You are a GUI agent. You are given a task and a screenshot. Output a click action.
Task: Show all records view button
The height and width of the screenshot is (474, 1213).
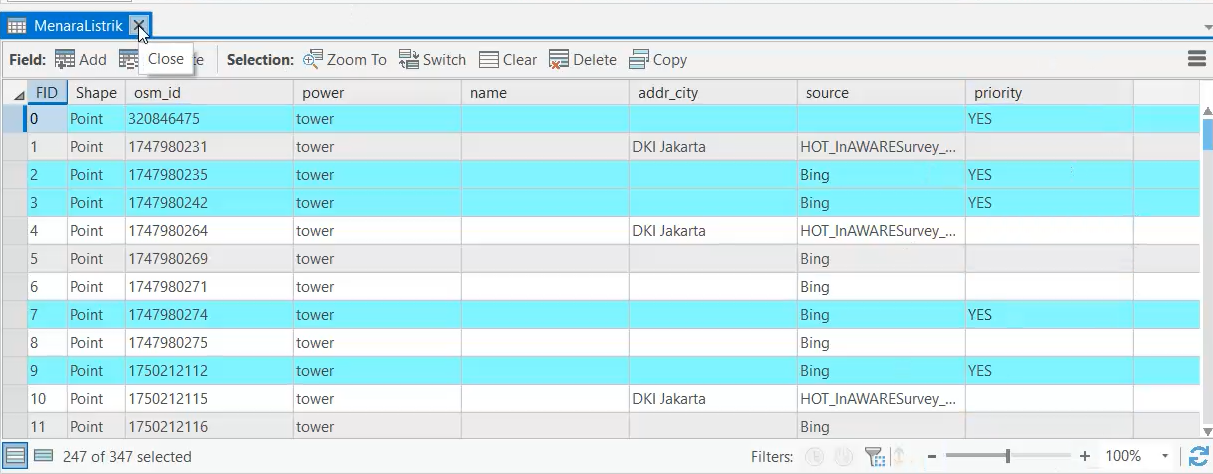[15, 456]
